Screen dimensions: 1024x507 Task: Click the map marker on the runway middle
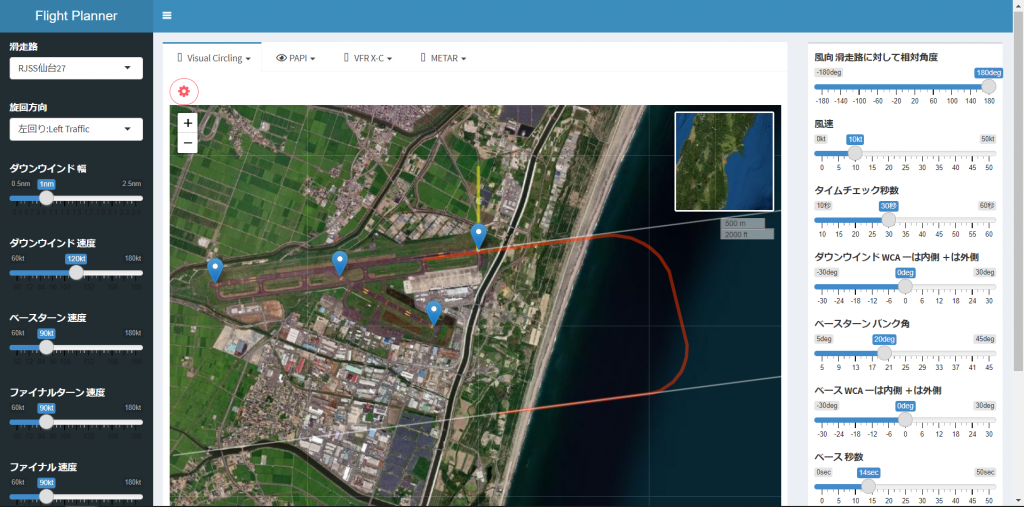pos(340,262)
